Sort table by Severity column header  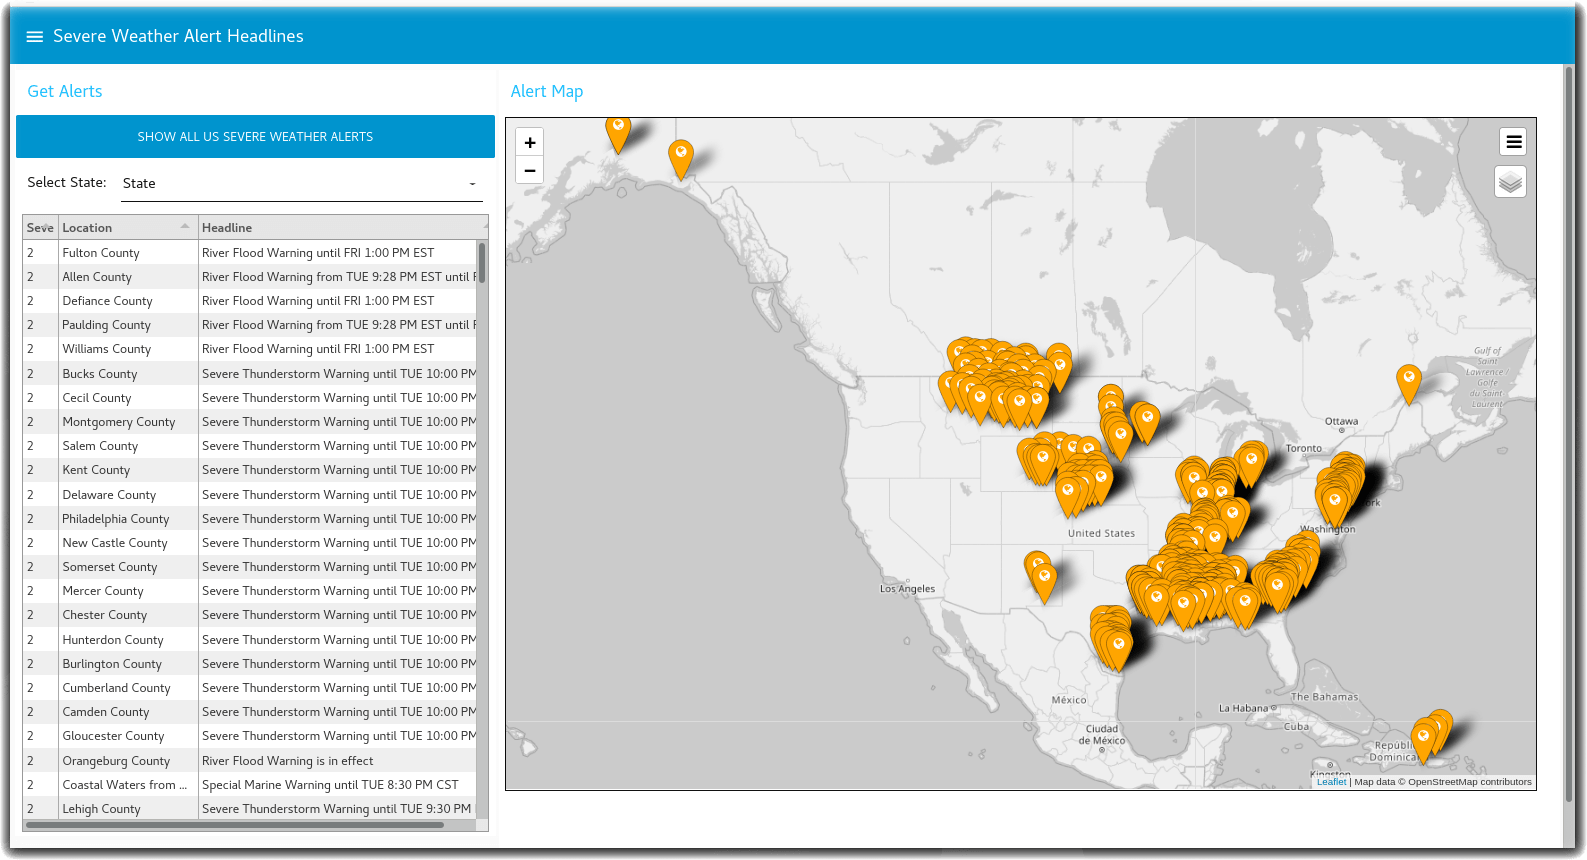click(x=40, y=228)
